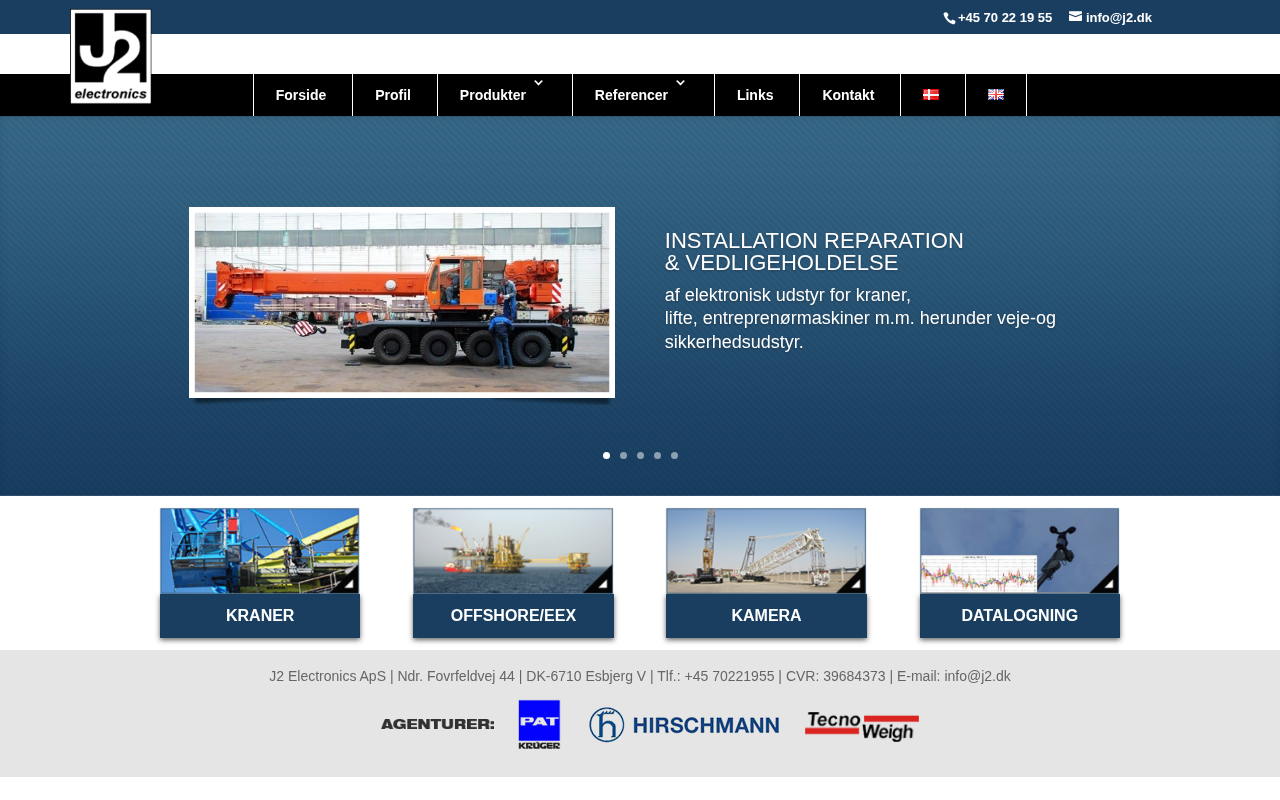This screenshot has height=800, width=1280.
Task: Open the Kontakt menu item
Action: [x=848, y=95]
